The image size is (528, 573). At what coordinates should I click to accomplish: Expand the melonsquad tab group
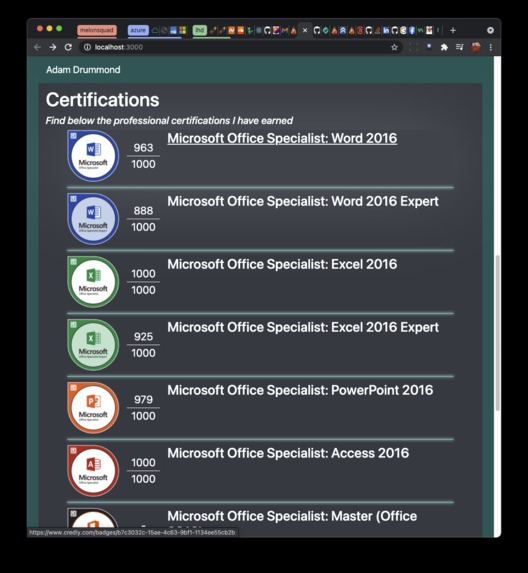97,30
